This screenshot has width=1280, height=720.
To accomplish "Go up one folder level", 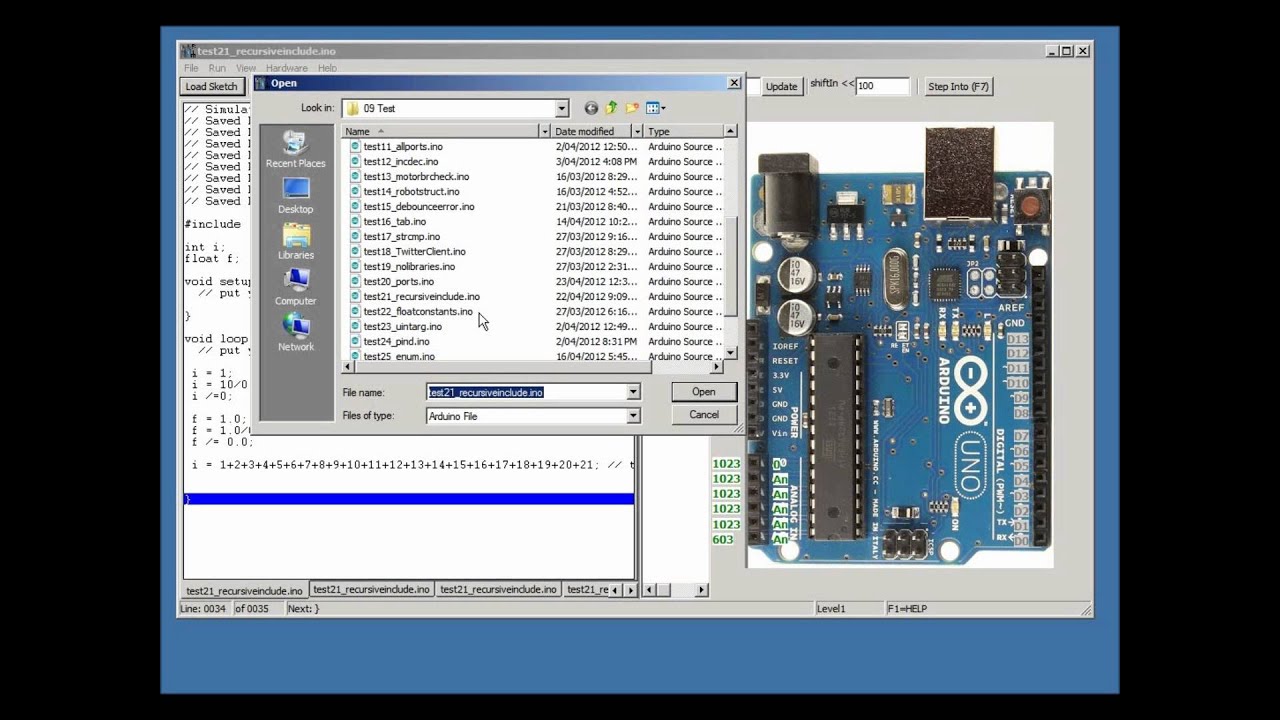I will [x=611, y=108].
